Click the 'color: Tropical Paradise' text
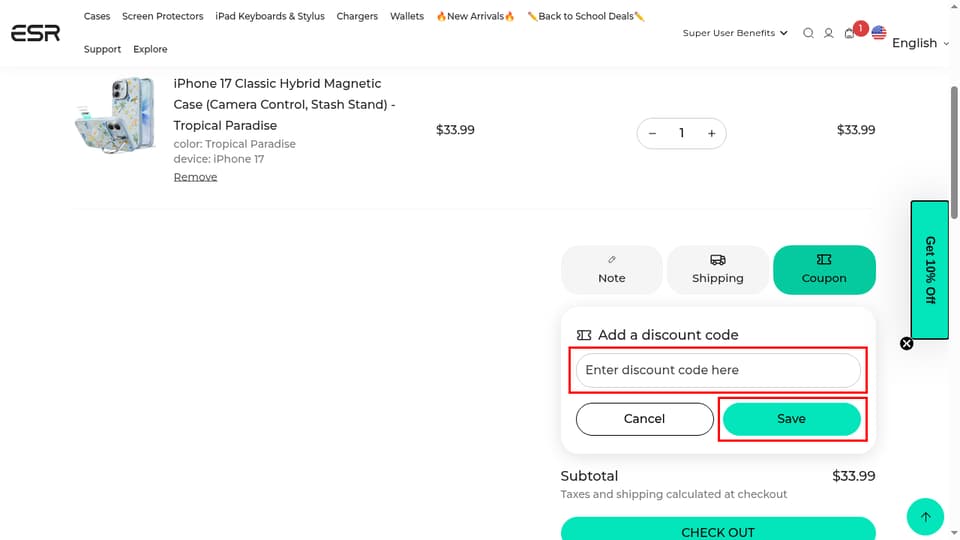 click(x=234, y=144)
